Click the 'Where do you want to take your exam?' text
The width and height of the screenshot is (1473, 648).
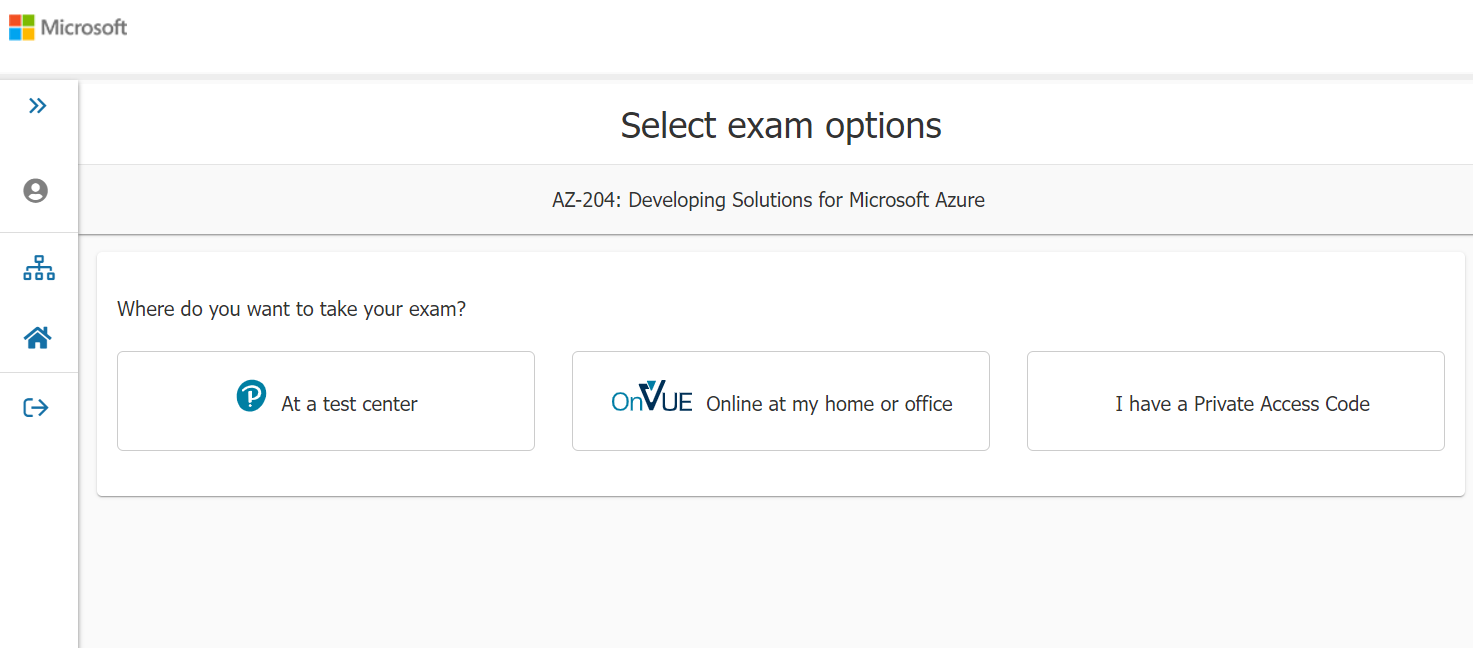click(x=289, y=309)
